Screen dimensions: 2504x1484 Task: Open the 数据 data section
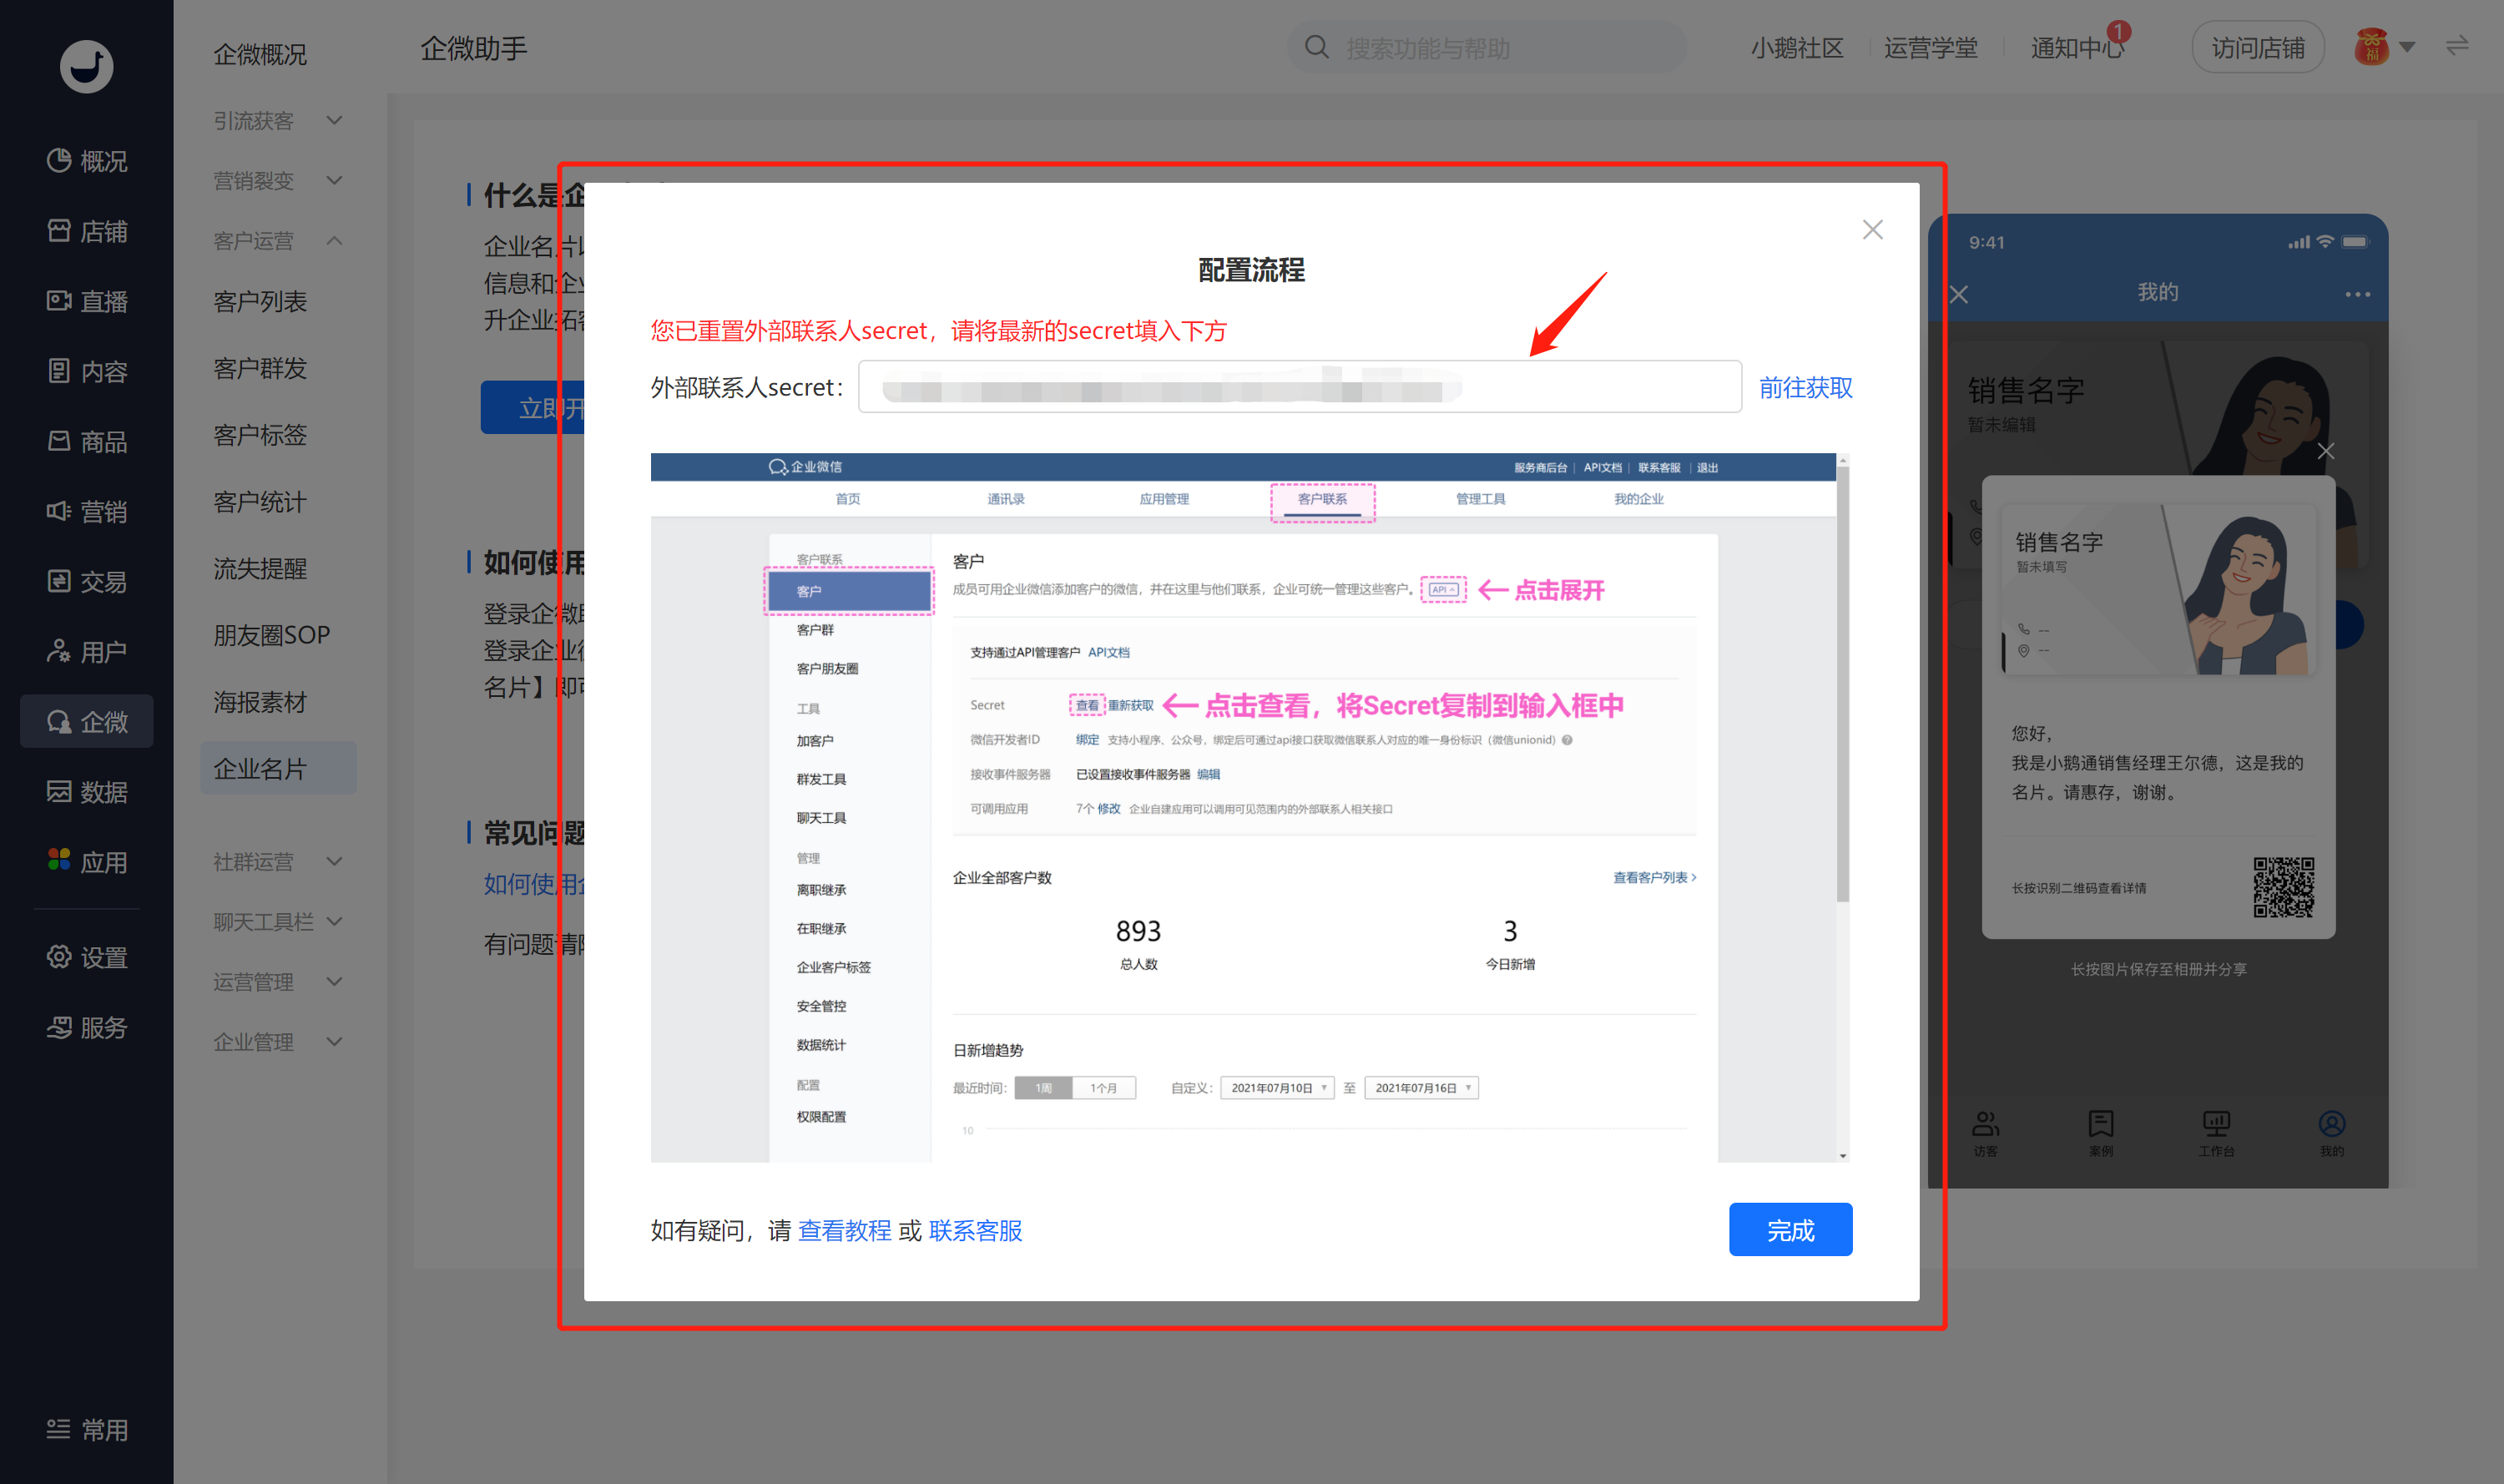(x=87, y=791)
